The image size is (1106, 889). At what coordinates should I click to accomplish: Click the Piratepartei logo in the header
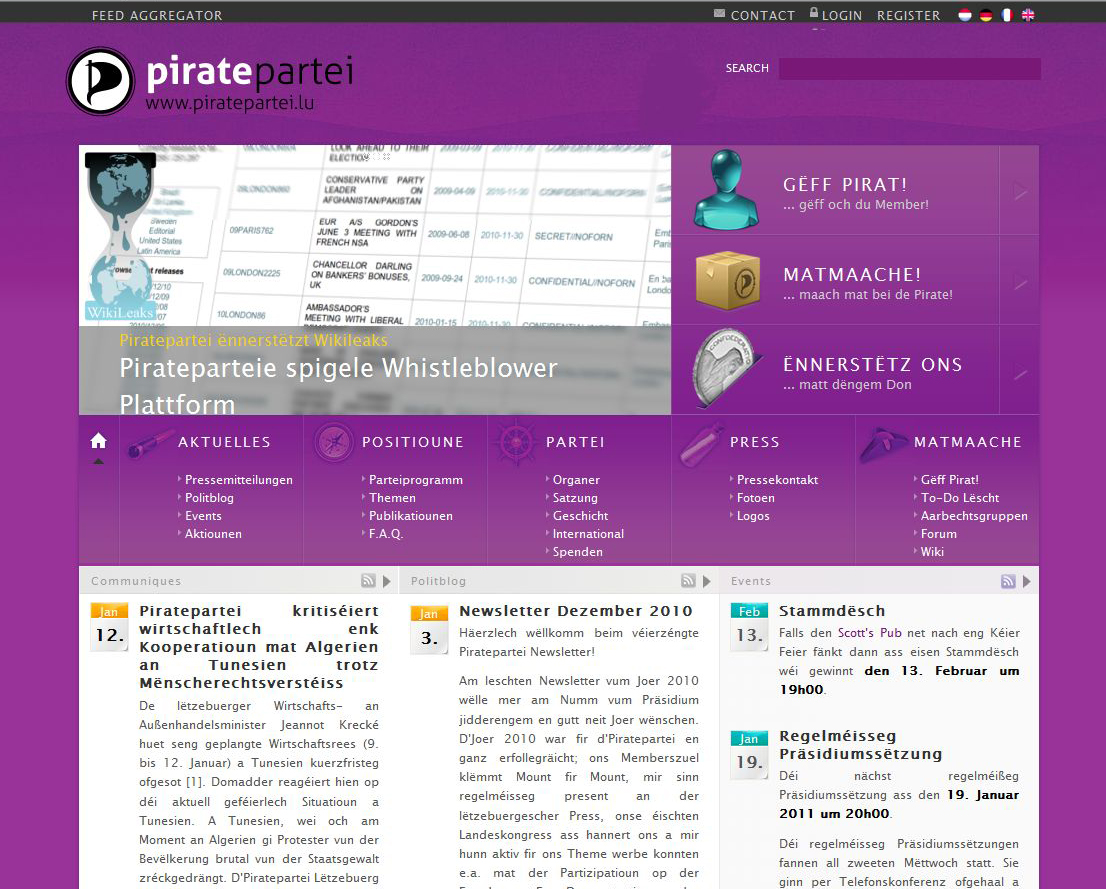[210, 81]
